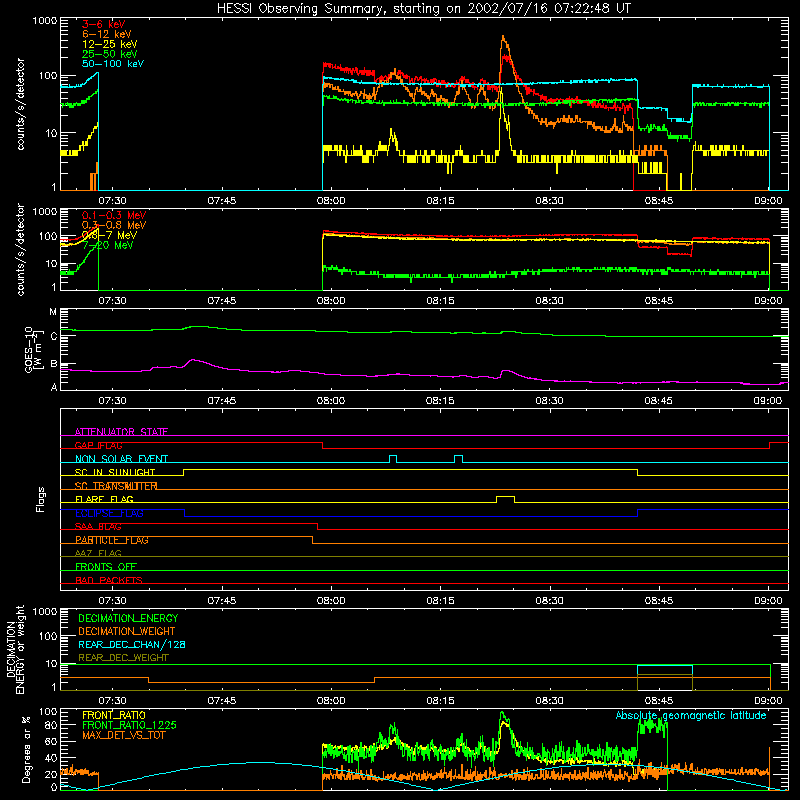Select the 3-6 keV legend label
Screen dimensions: 800x800
point(104,24)
